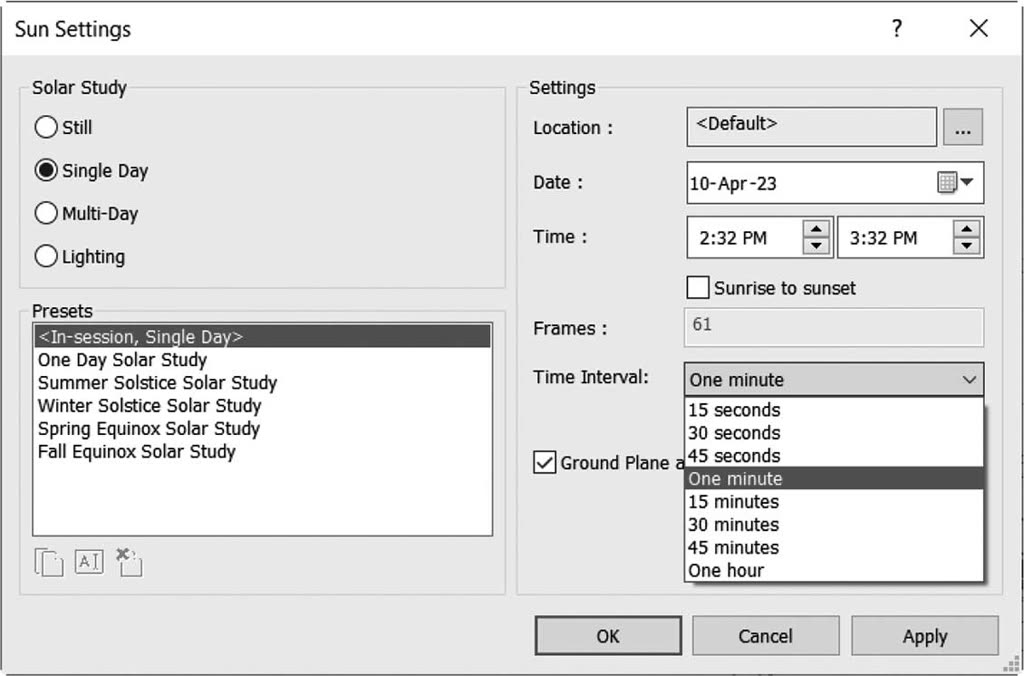Increase the start time with up arrow
The image size is (1024, 676).
[x=816, y=229]
